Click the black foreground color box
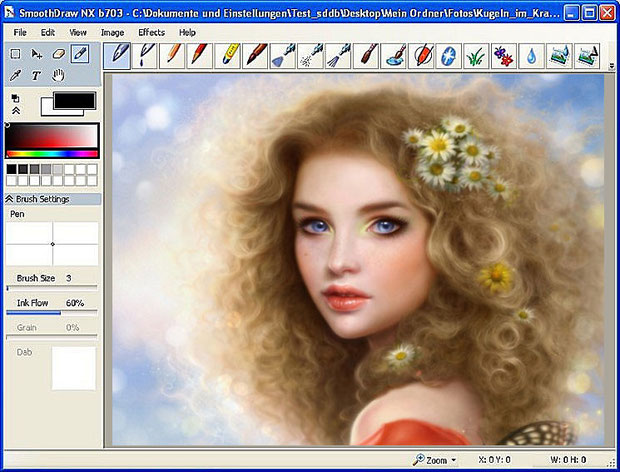 pos(74,100)
